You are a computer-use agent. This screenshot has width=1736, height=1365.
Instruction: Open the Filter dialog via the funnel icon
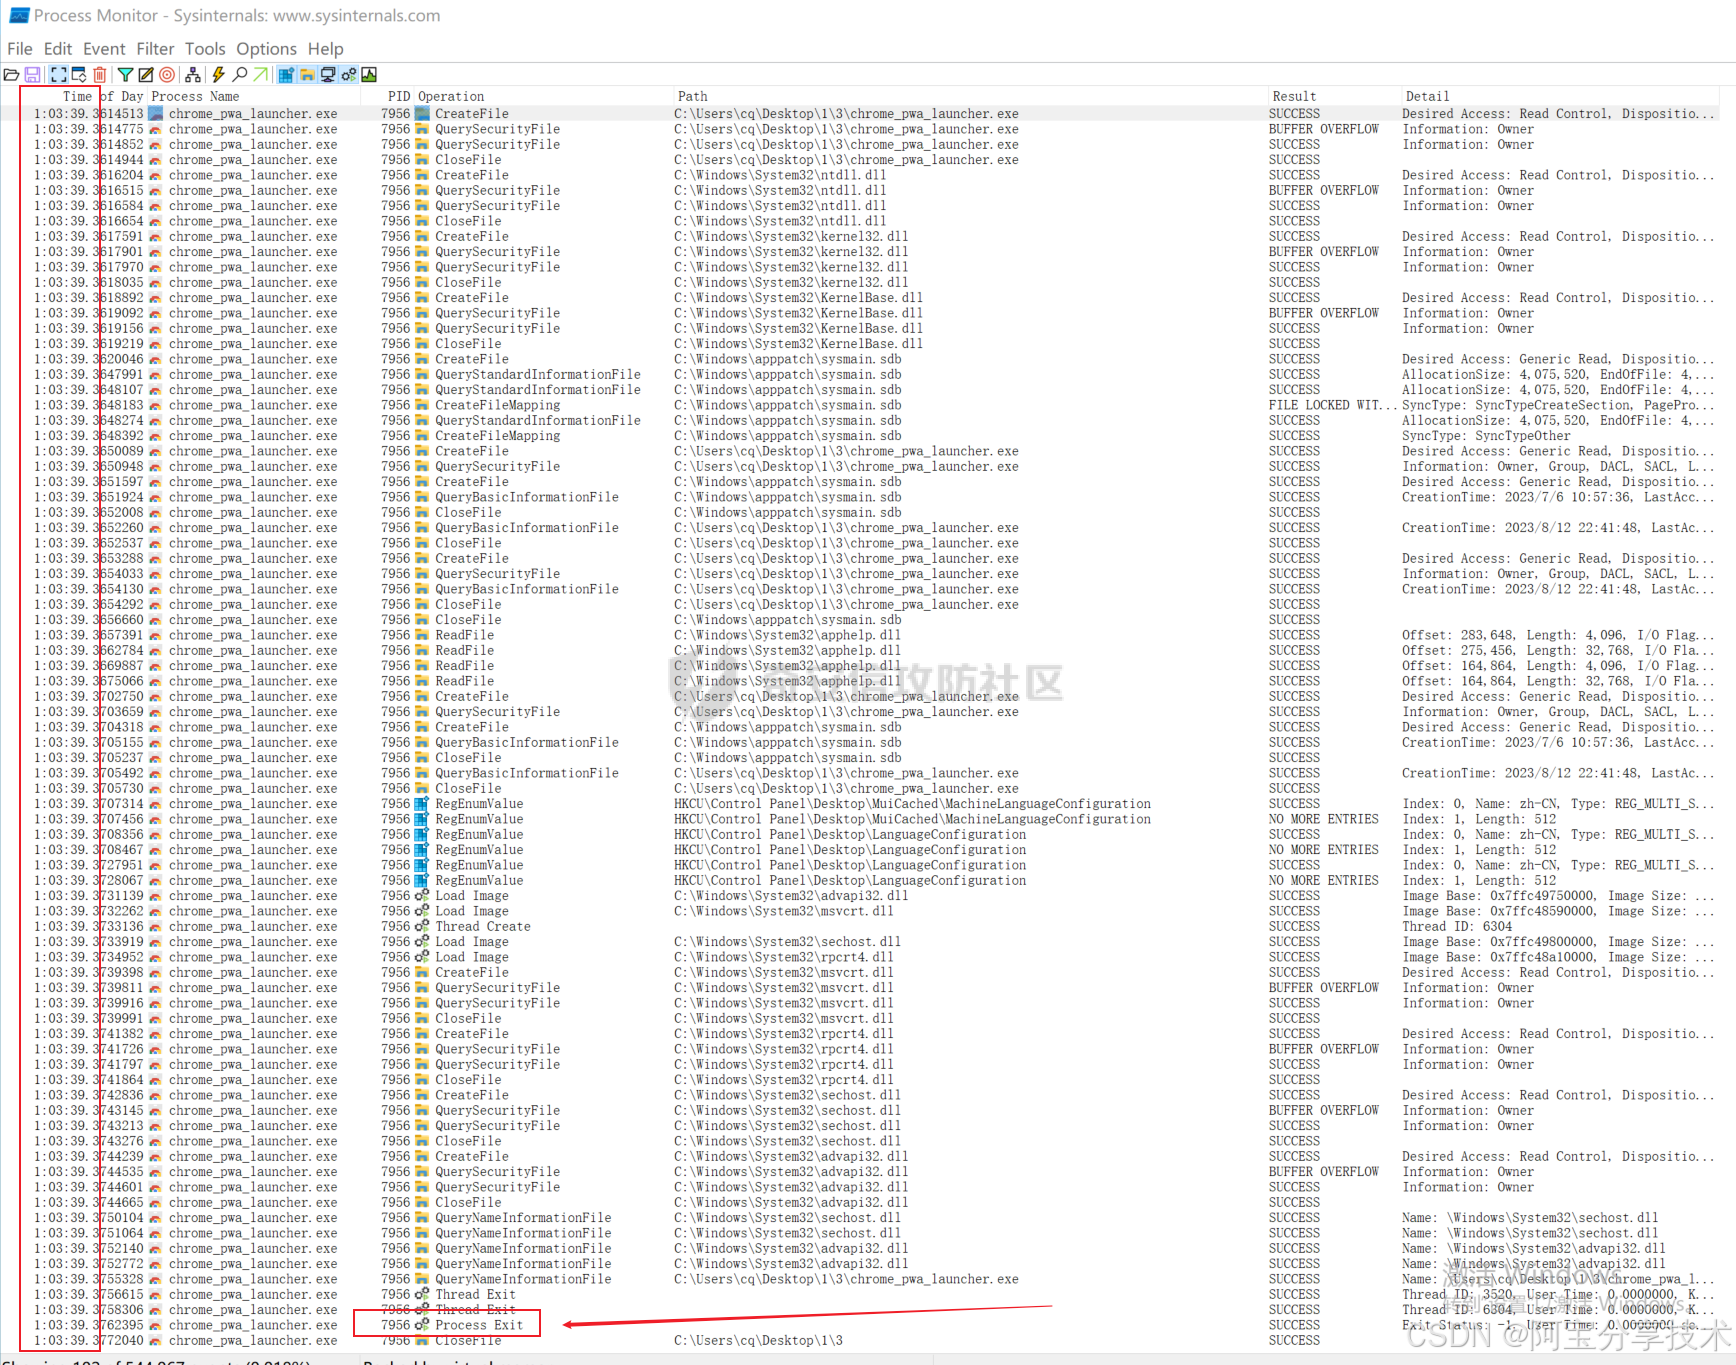(x=125, y=75)
